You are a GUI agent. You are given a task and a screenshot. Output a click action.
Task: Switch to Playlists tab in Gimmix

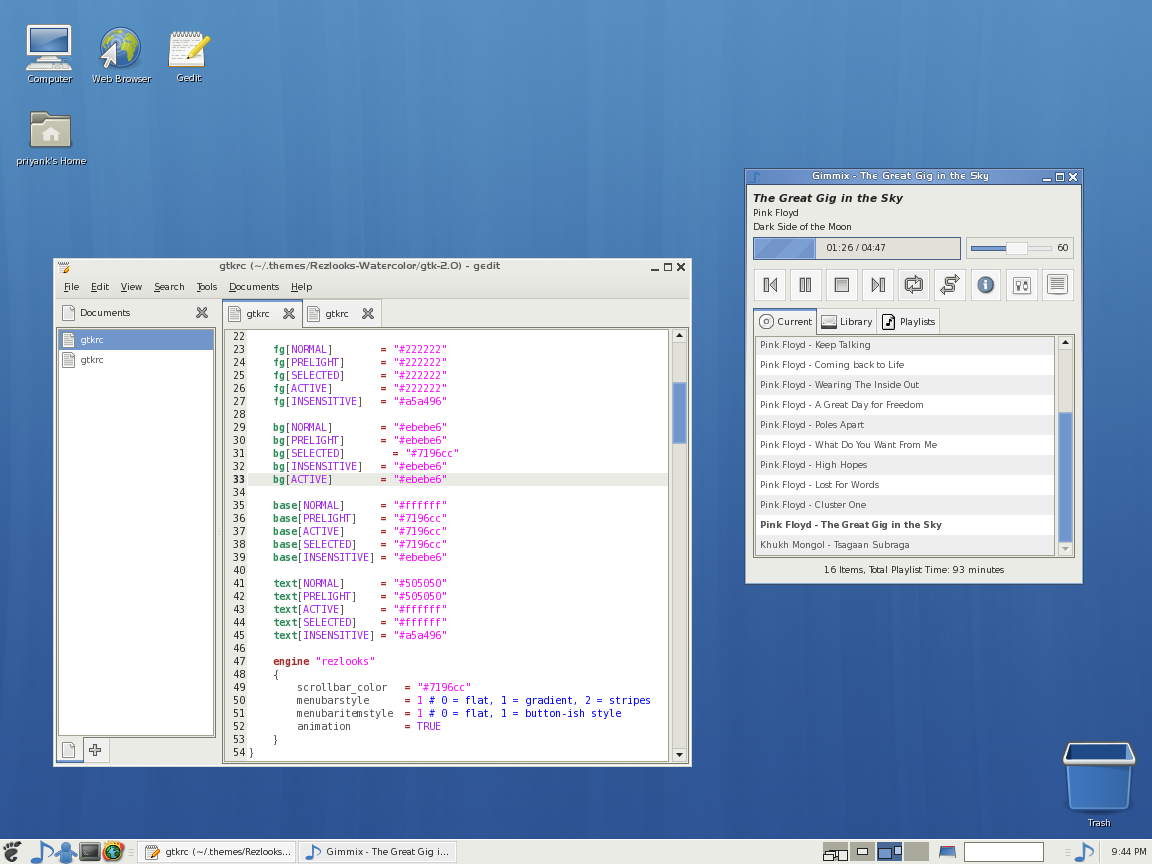pos(908,322)
